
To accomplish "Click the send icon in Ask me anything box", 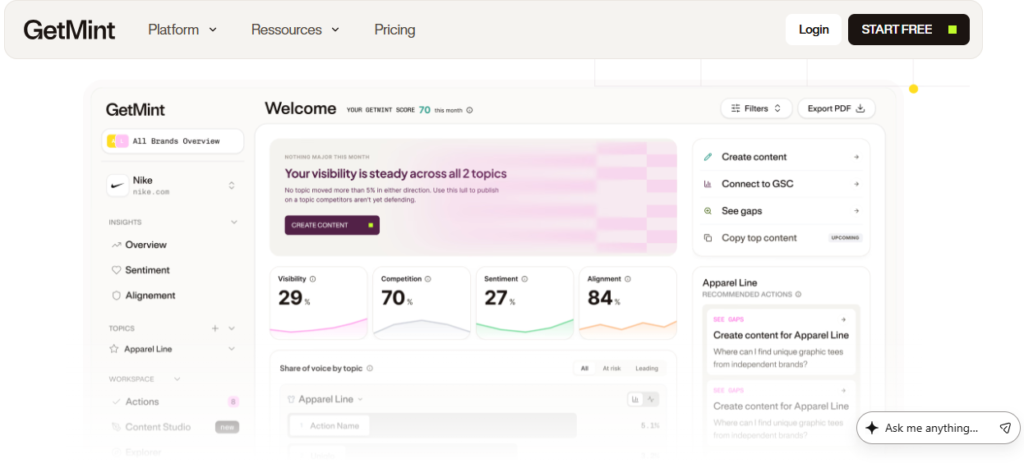I will [1005, 428].
